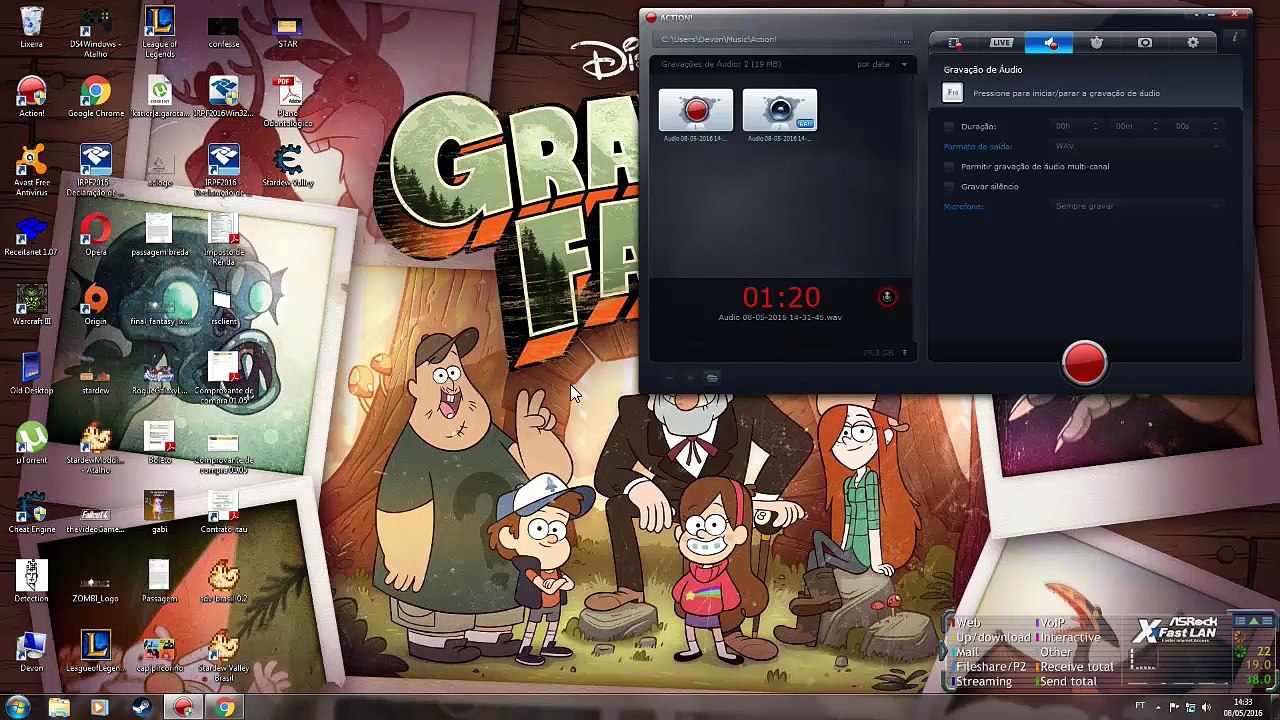Click the microphone icon beside the timer
The image size is (1280, 720).
click(x=887, y=297)
